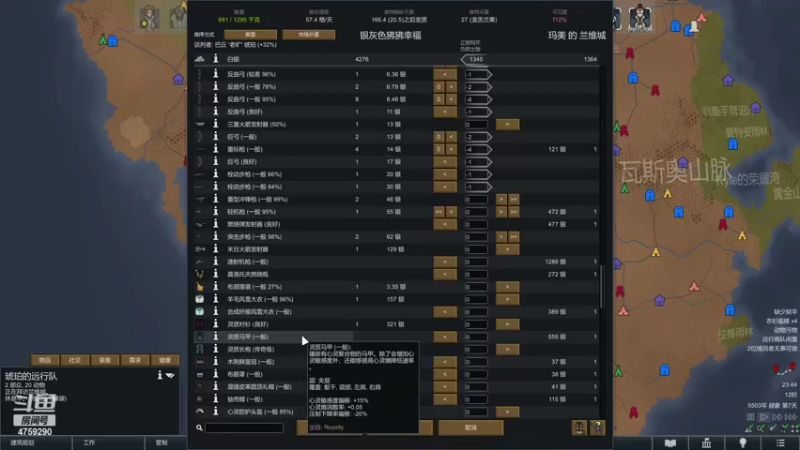Select colonist portrait at top right of map
The height and width of the screenshot is (450, 800).
640,16
